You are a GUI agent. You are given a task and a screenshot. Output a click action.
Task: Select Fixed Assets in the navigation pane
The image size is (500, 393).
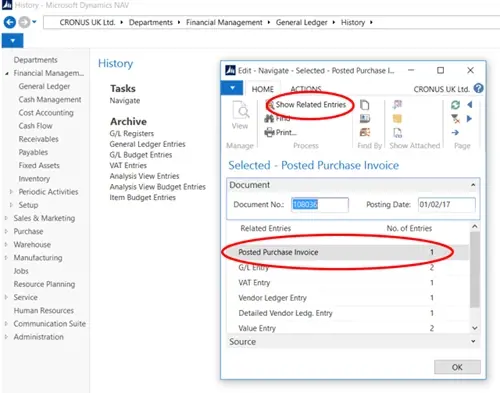pos(39,165)
